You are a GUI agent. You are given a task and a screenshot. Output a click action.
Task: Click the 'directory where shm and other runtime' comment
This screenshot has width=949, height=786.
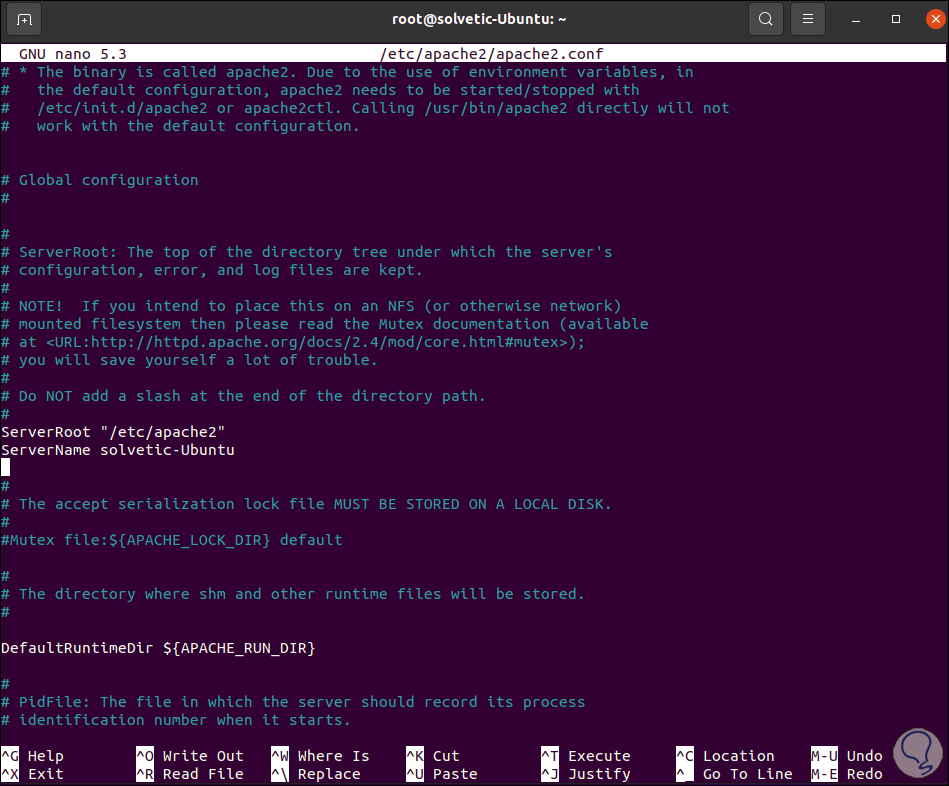coord(293,594)
